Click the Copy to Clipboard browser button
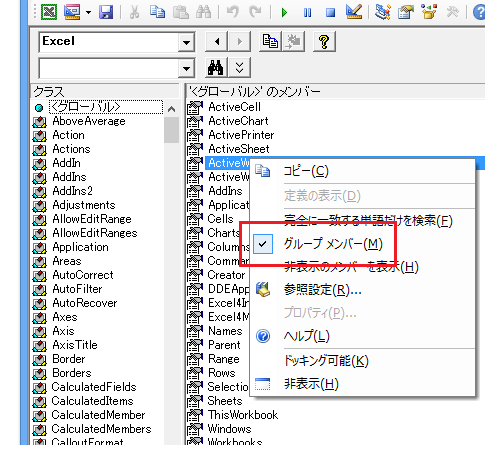This screenshot has height=455, width=485. point(270,42)
